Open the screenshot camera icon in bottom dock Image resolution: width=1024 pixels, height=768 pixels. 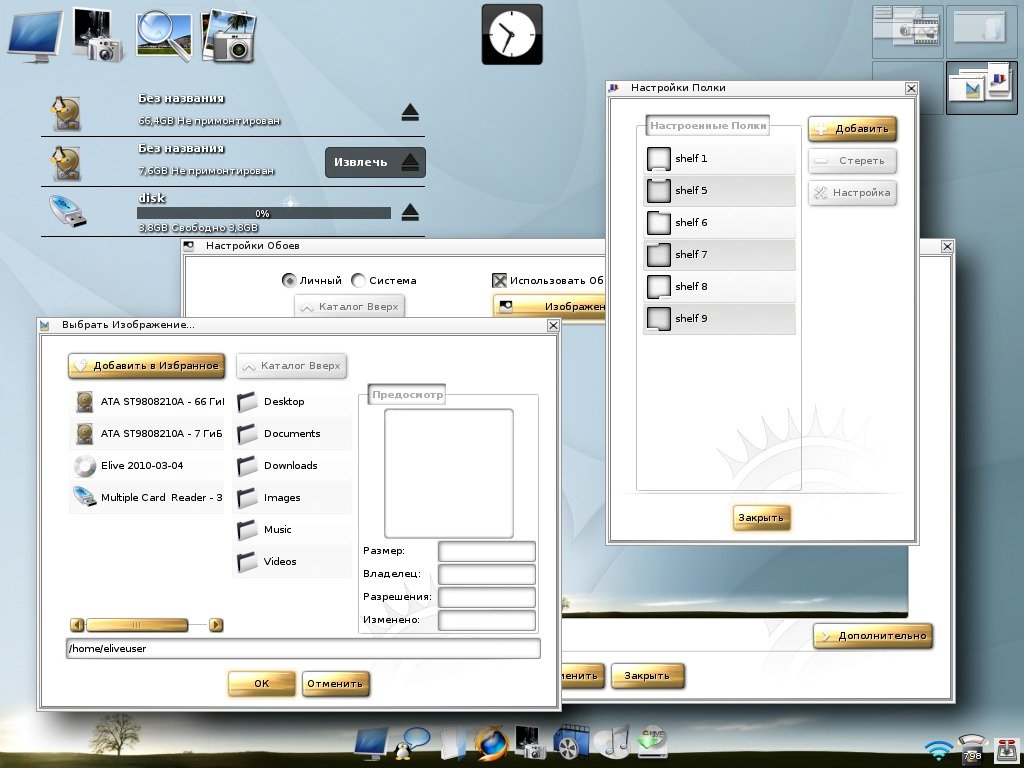click(x=531, y=743)
